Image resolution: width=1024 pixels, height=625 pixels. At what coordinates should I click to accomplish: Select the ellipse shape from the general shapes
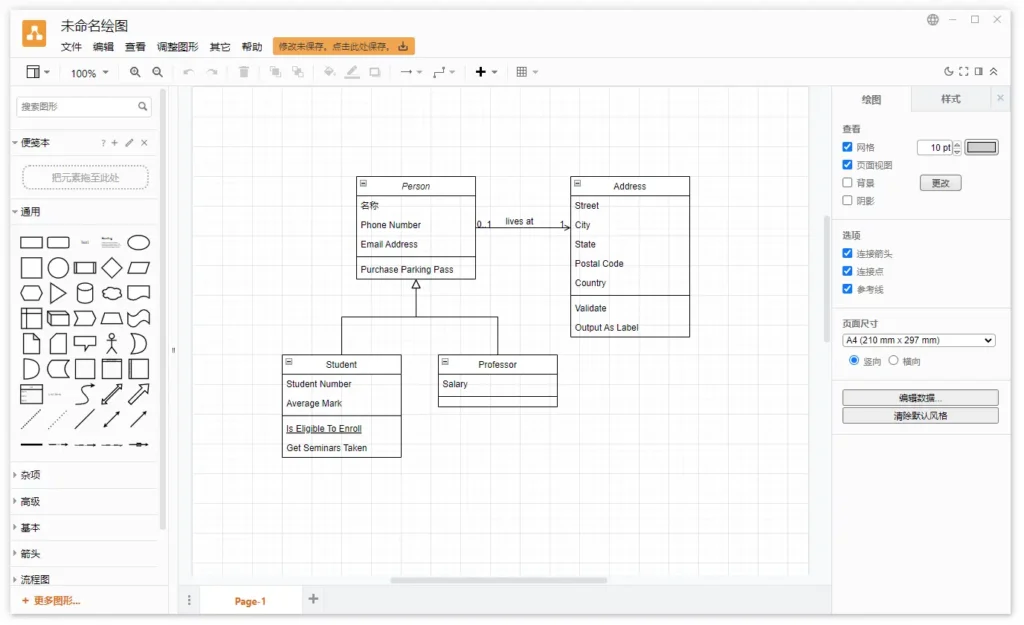138,242
